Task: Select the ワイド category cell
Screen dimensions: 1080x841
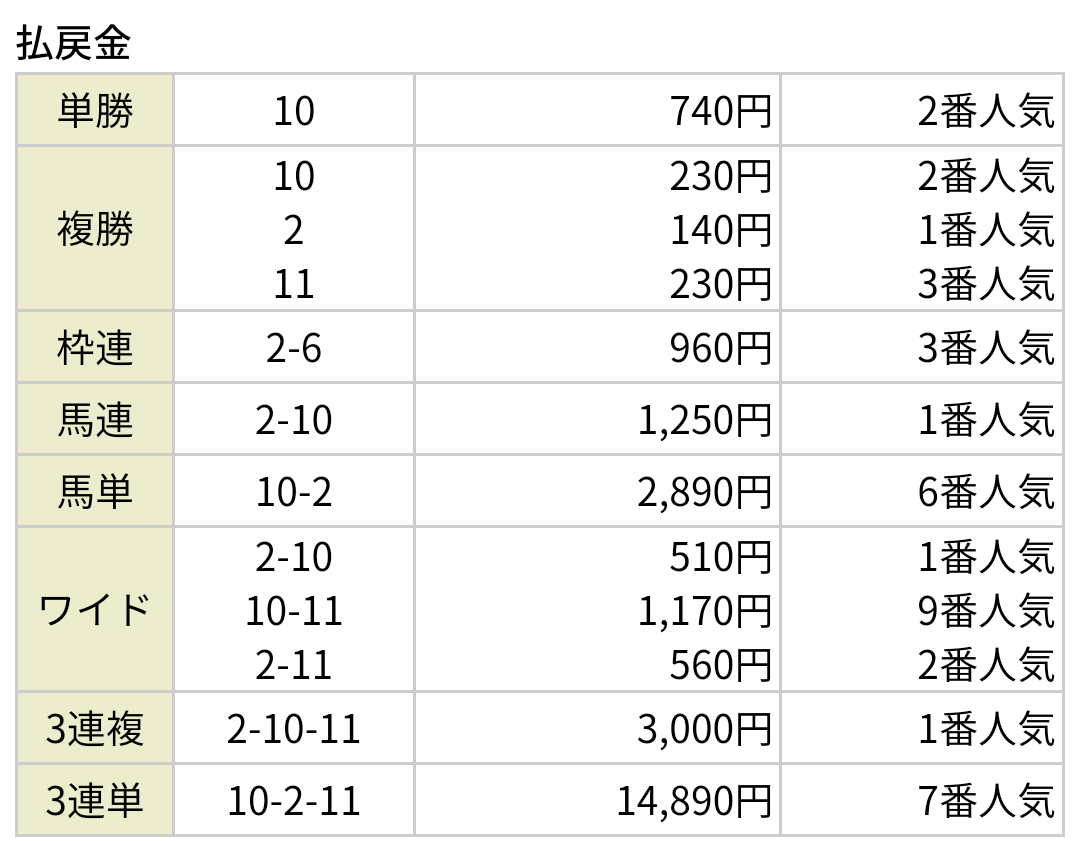Action: pyautogui.click(x=95, y=610)
